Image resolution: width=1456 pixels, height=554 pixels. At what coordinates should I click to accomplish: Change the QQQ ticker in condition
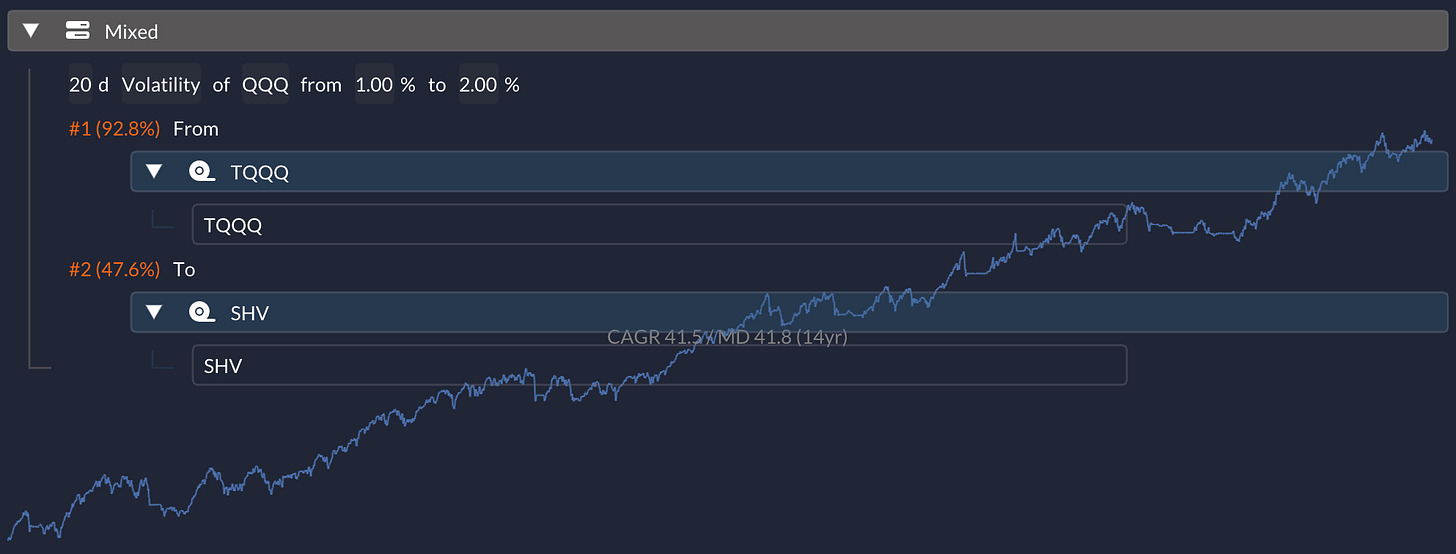[265, 85]
